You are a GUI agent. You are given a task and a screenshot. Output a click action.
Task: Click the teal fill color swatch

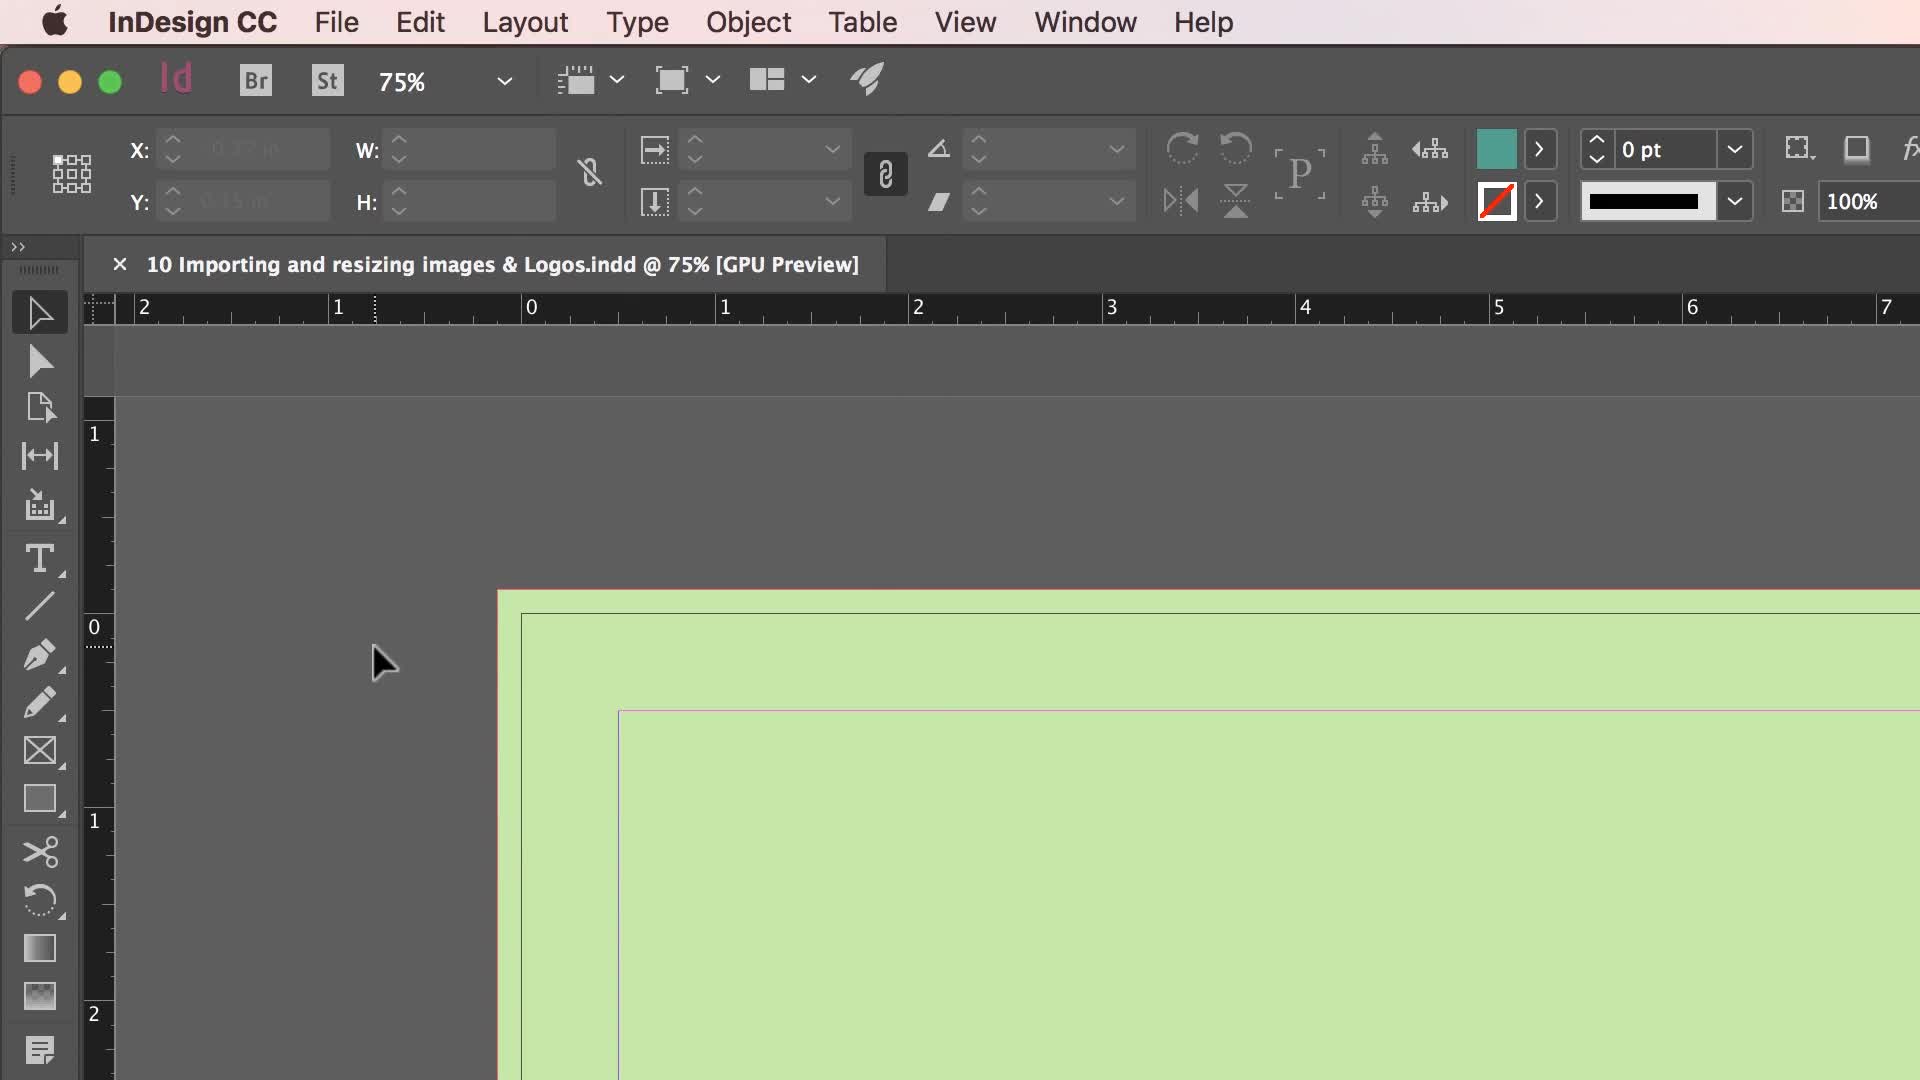(1496, 150)
